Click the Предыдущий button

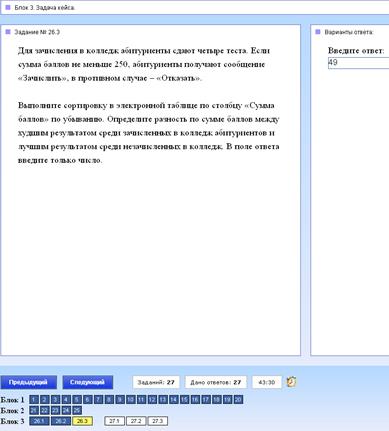click(x=28, y=382)
